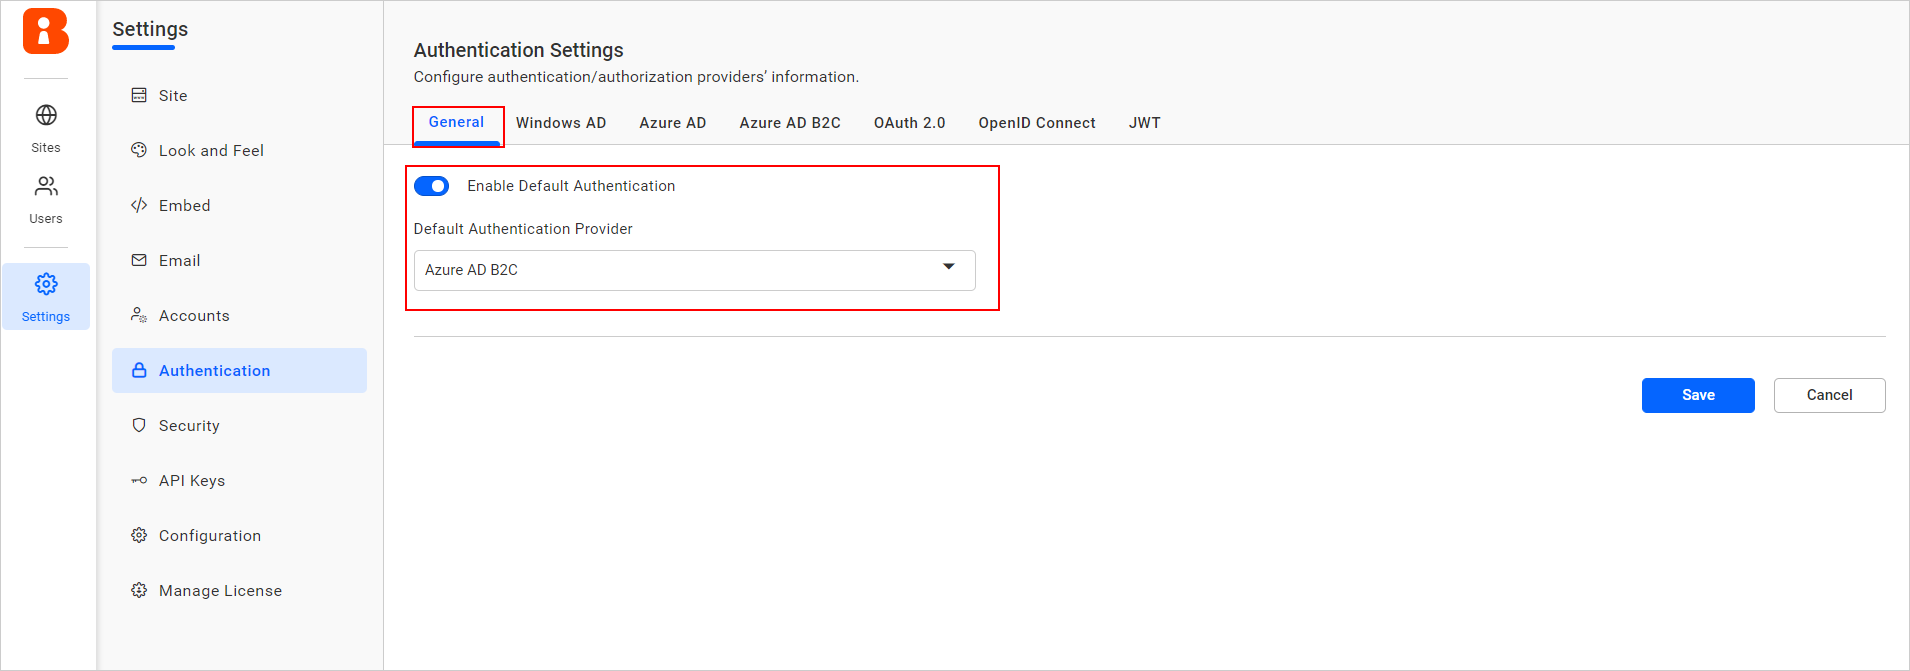1910x671 pixels.
Task: Click the Sites label in left rail
Action: click(46, 148)
